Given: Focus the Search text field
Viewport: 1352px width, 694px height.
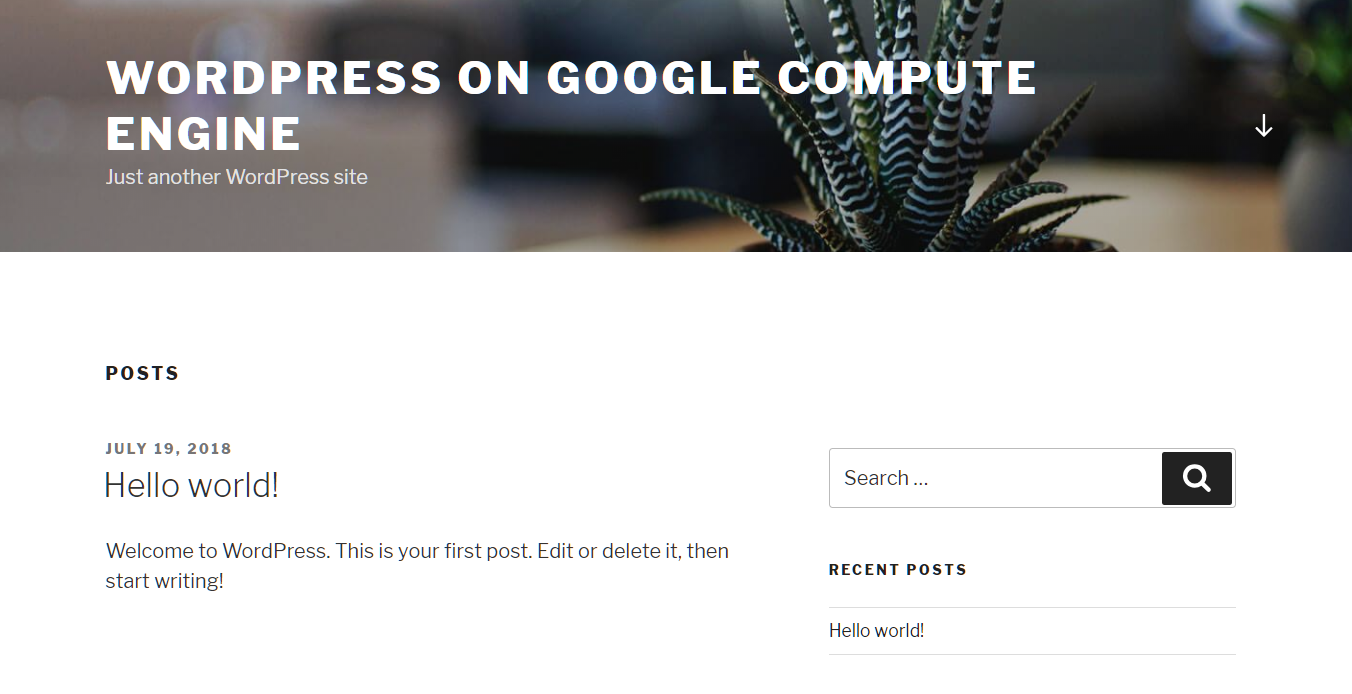Looking at the screenshot, I should pyautogui.click(x=995, y=478).
